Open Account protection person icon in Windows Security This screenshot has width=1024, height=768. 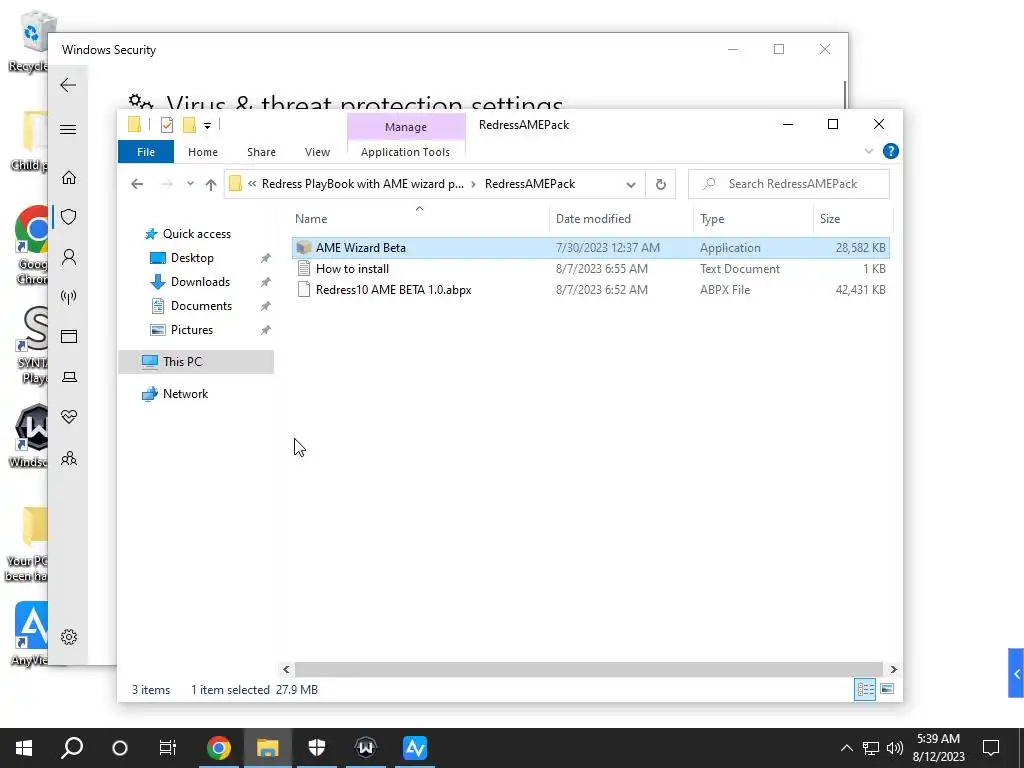coord(69,257)
